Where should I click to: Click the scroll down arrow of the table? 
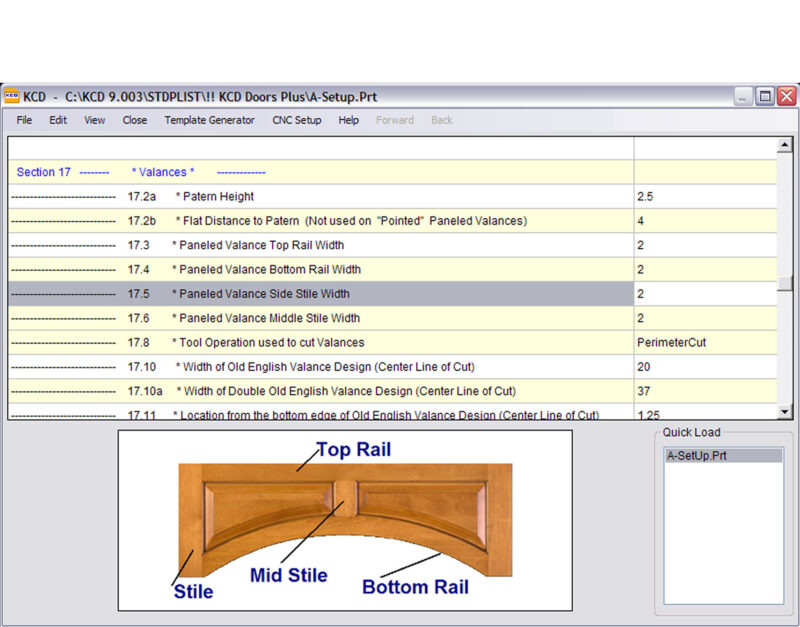point(785,410)
